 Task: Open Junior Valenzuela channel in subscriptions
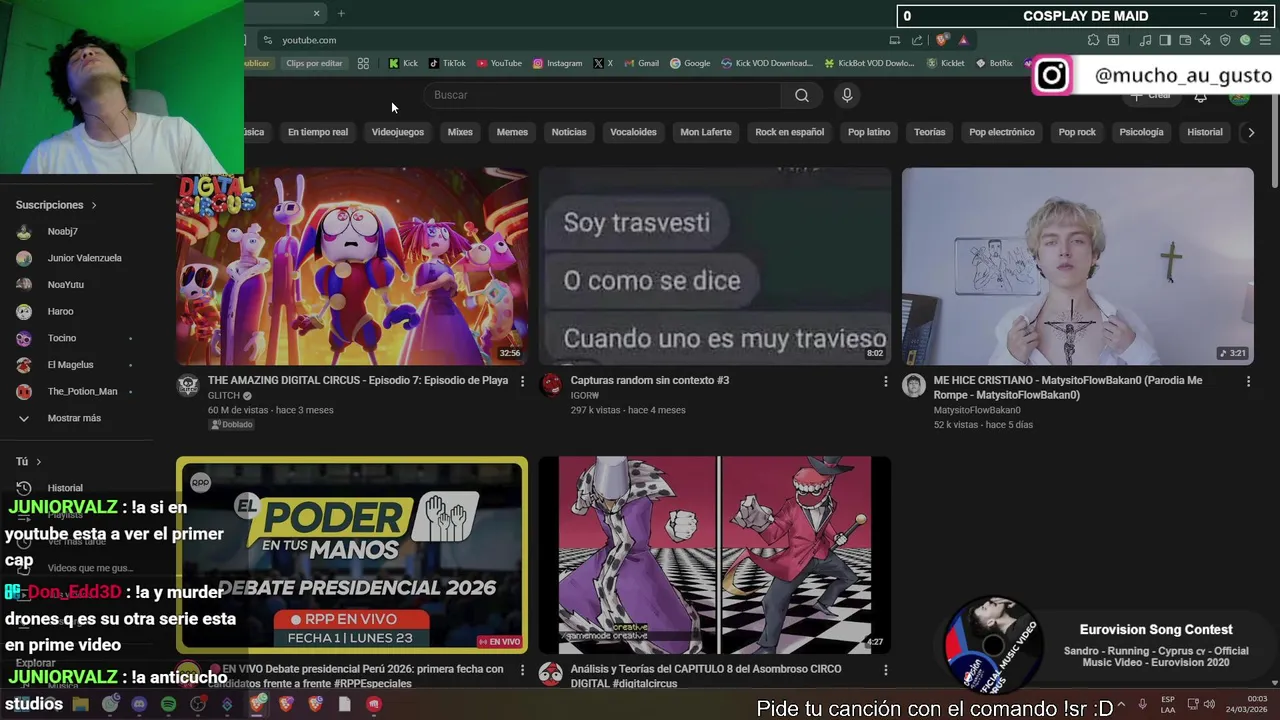click(x=84, y=258)
